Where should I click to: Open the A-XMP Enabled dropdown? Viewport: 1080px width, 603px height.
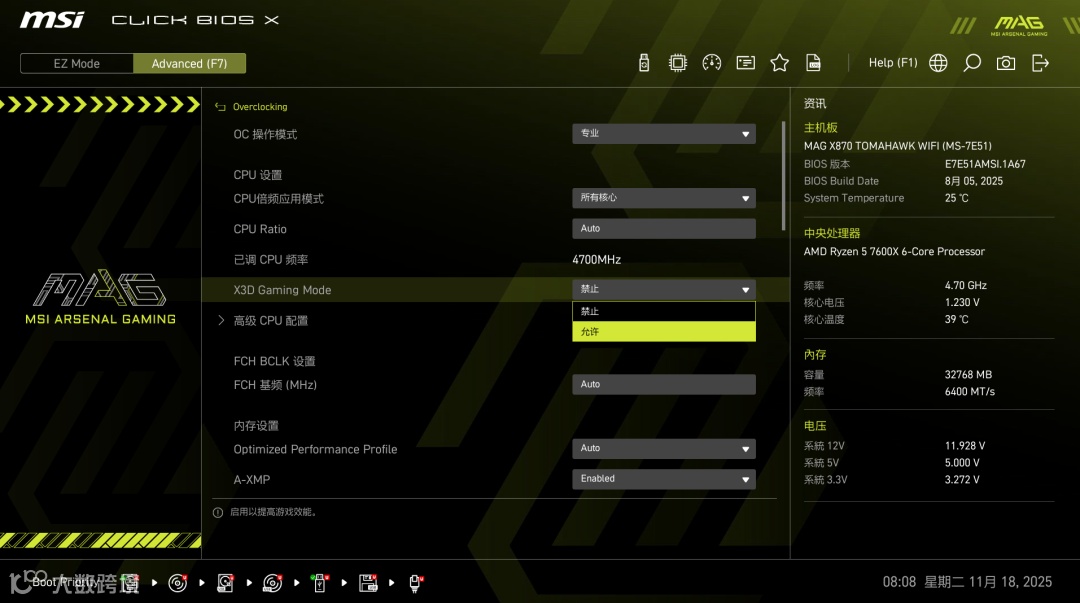tap(664, 479)
